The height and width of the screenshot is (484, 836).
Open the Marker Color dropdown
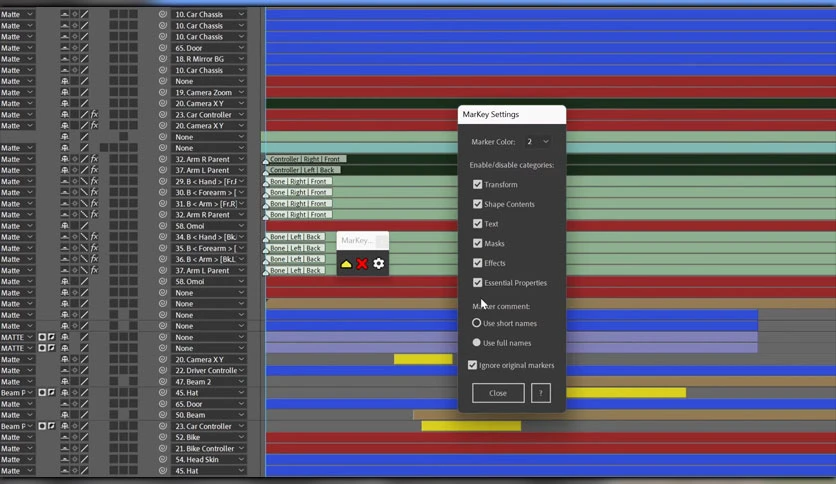(x=537, y=142)
